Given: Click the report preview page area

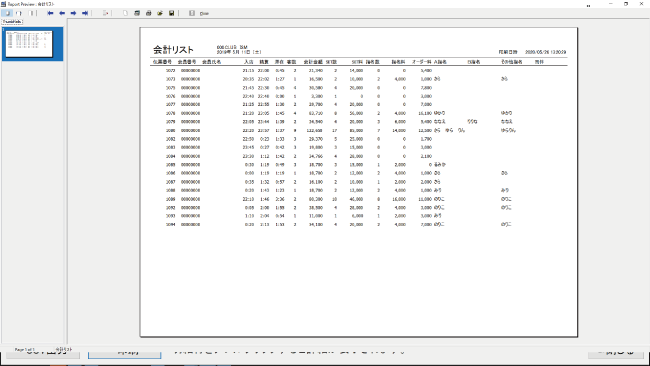Looking at the screenshot, I should pos(359,182).
